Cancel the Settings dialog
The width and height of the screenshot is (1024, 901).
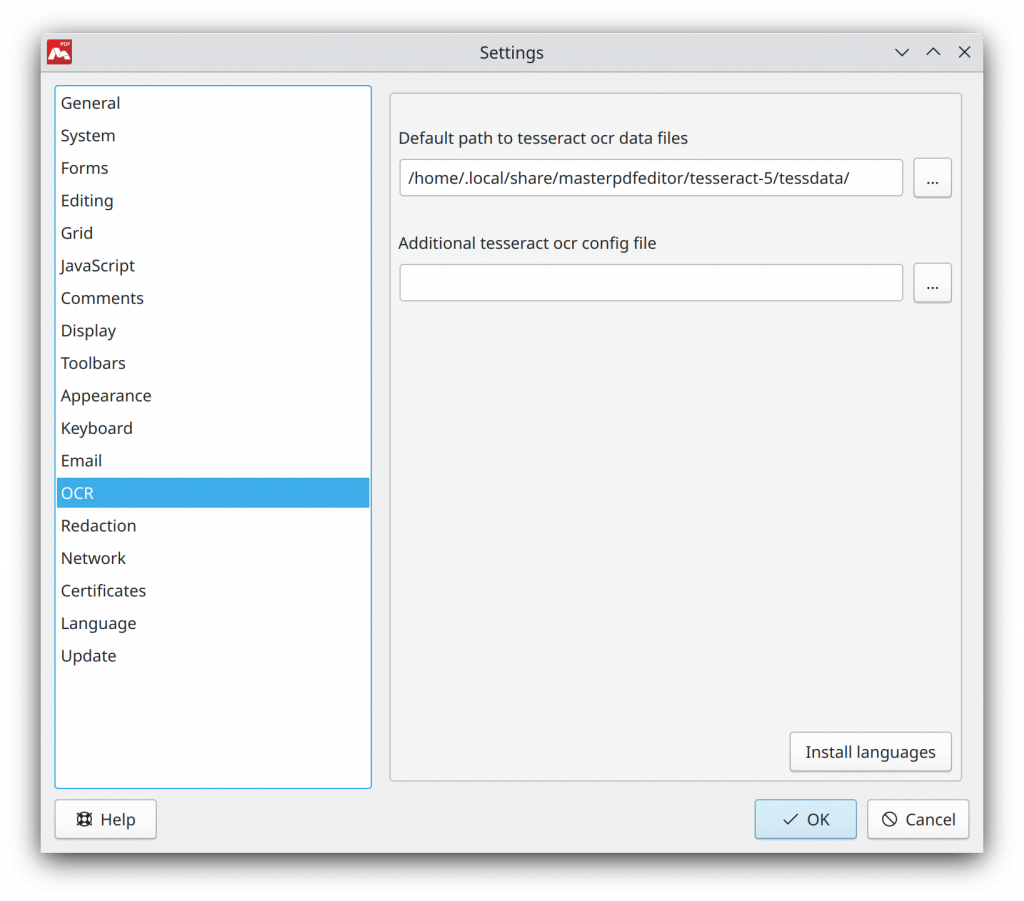point(917,819)
